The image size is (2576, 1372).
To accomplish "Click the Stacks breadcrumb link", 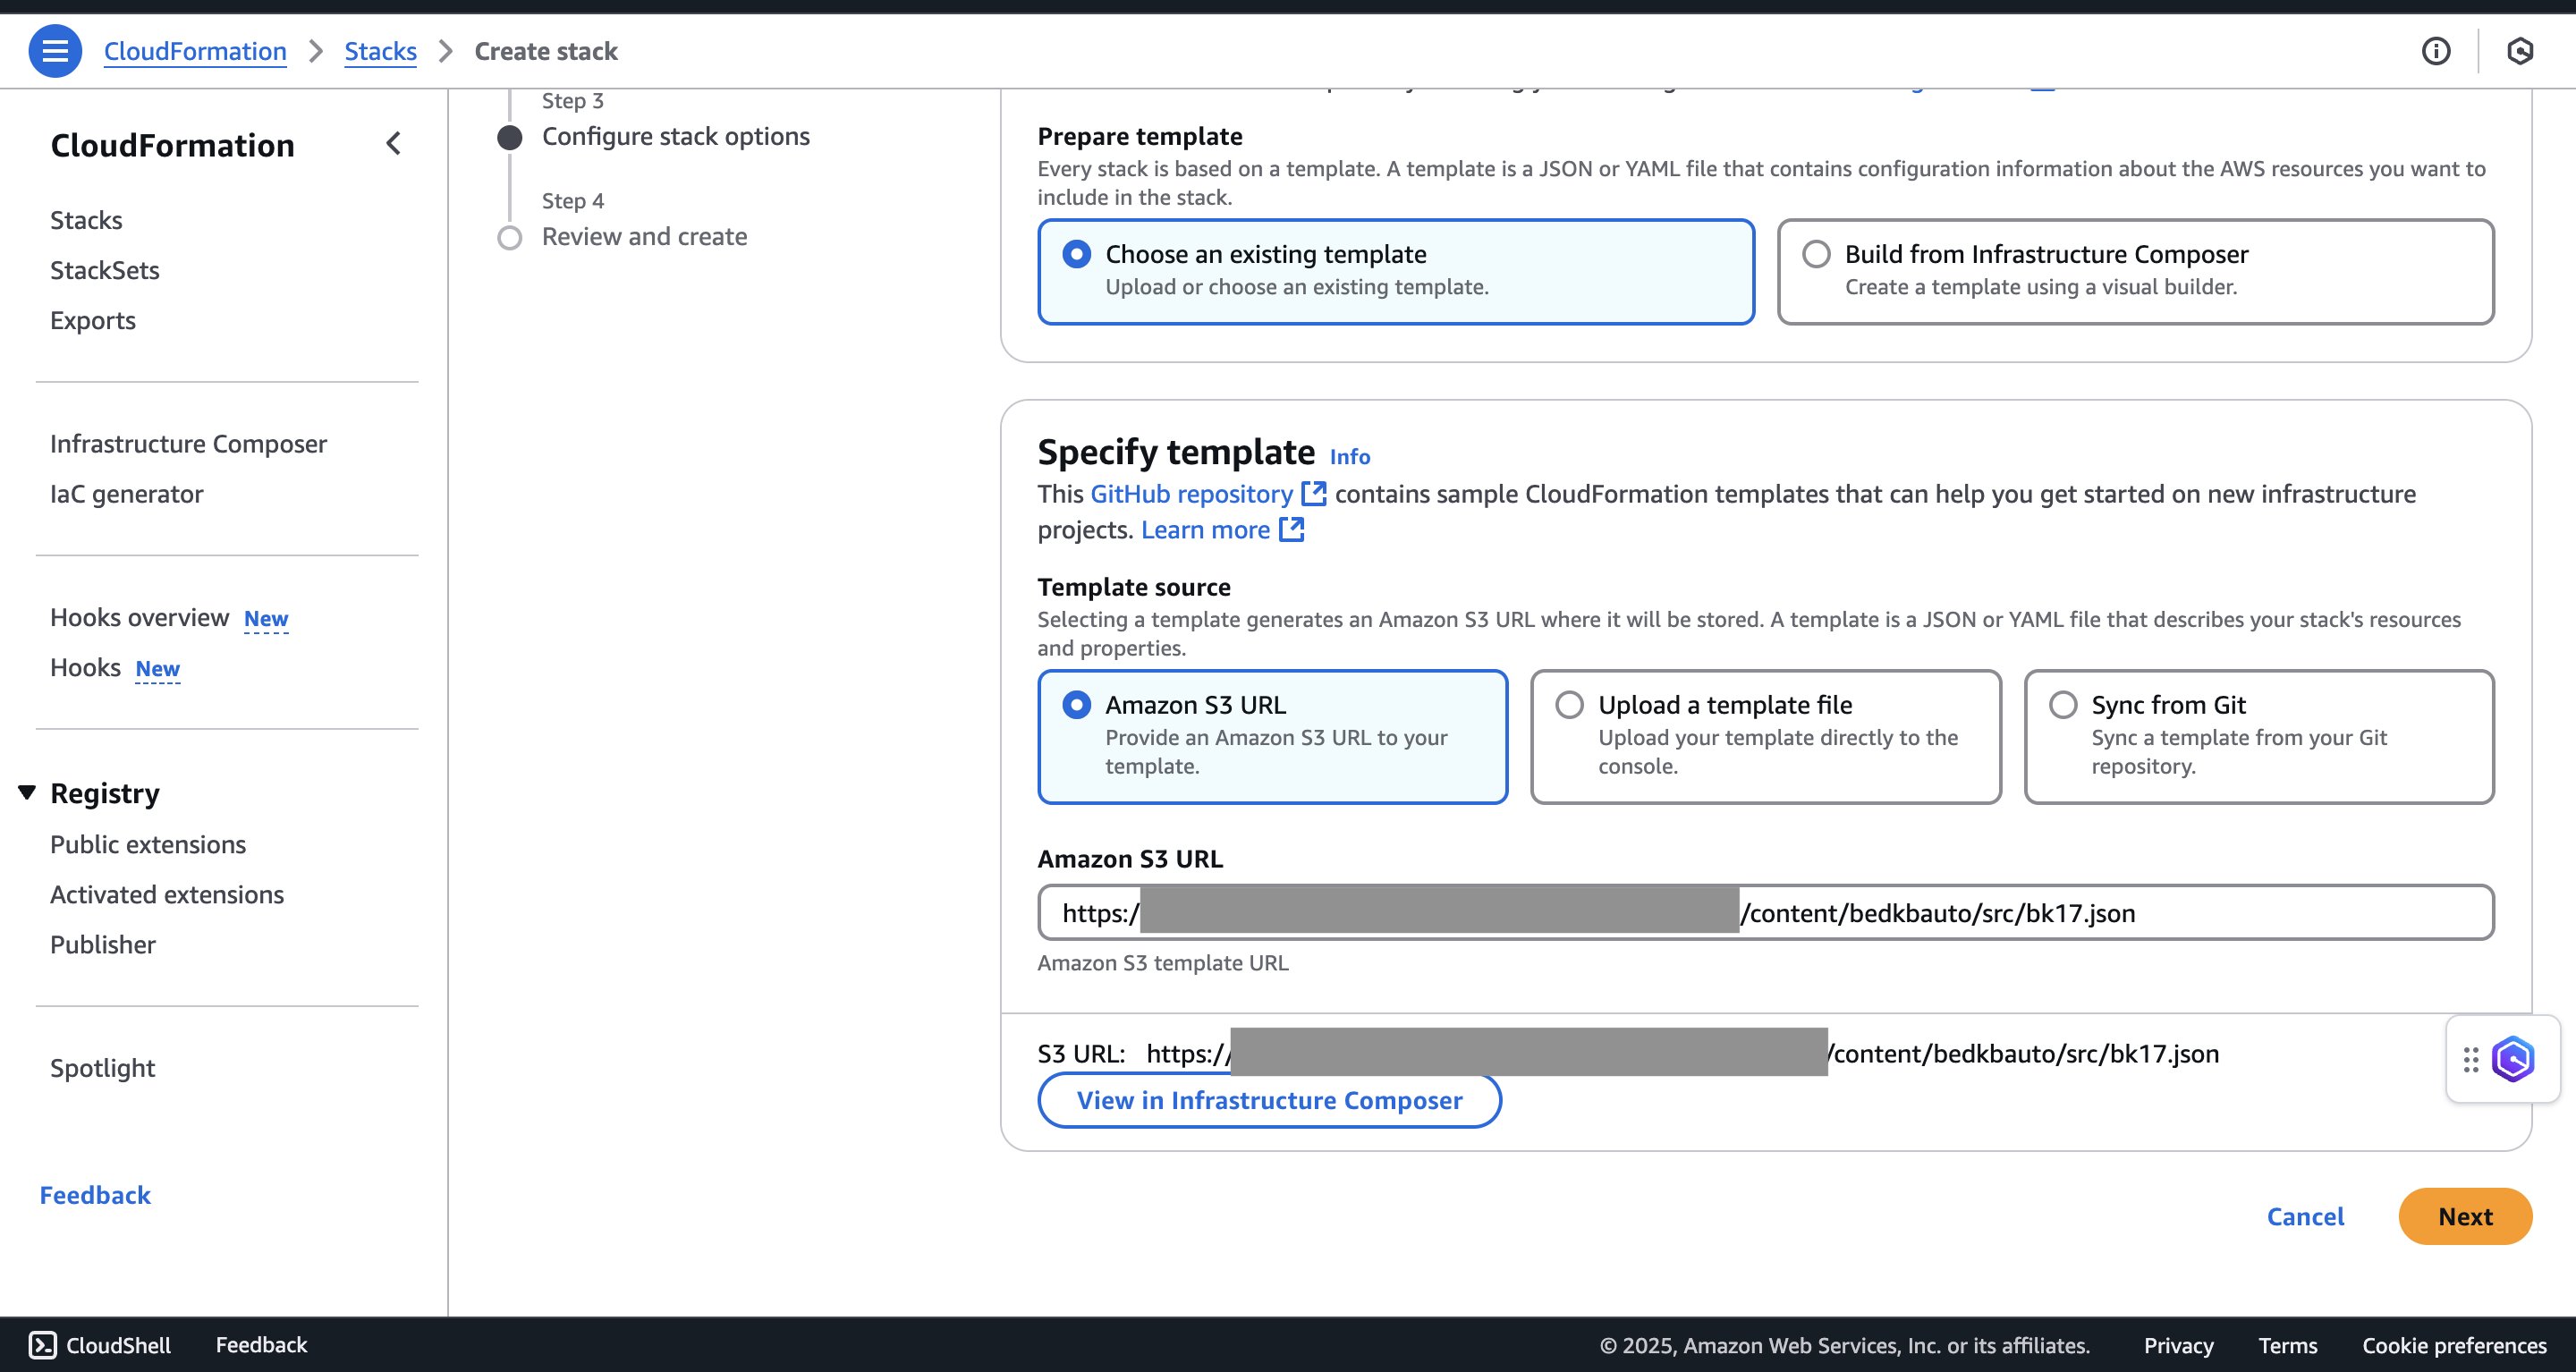I will [x=380, y=51].
